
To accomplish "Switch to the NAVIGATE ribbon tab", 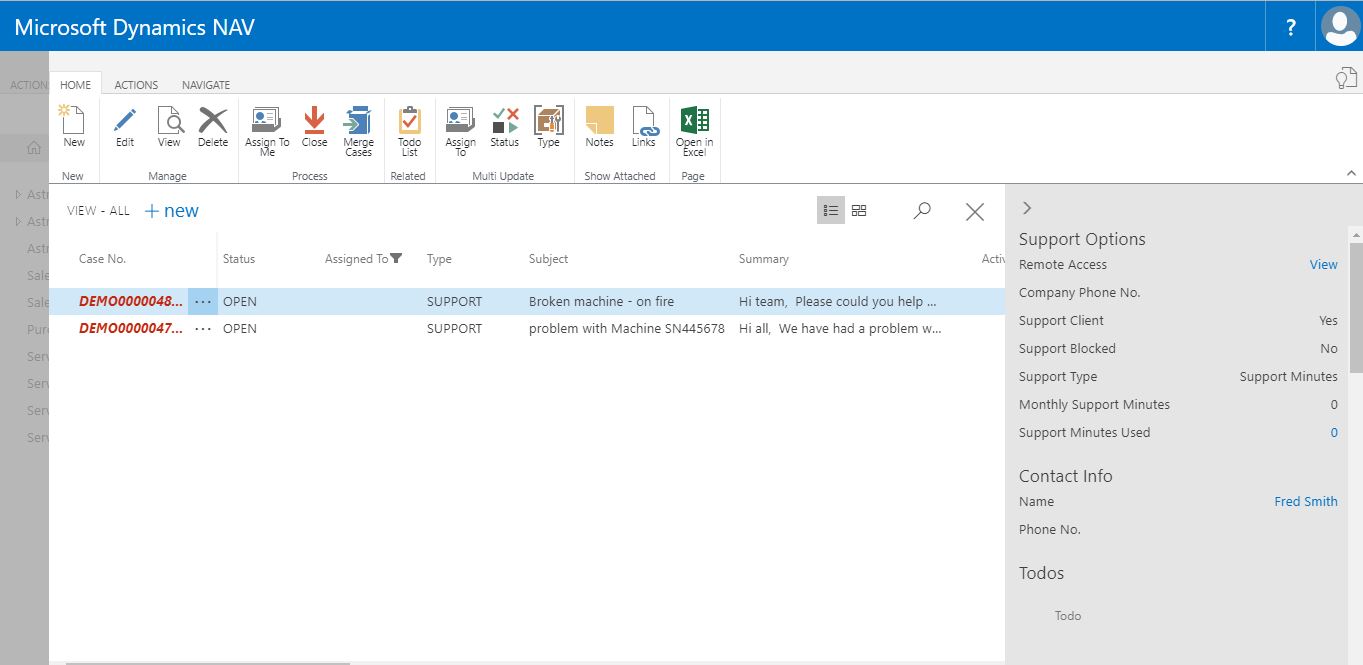I will point(206,85).
